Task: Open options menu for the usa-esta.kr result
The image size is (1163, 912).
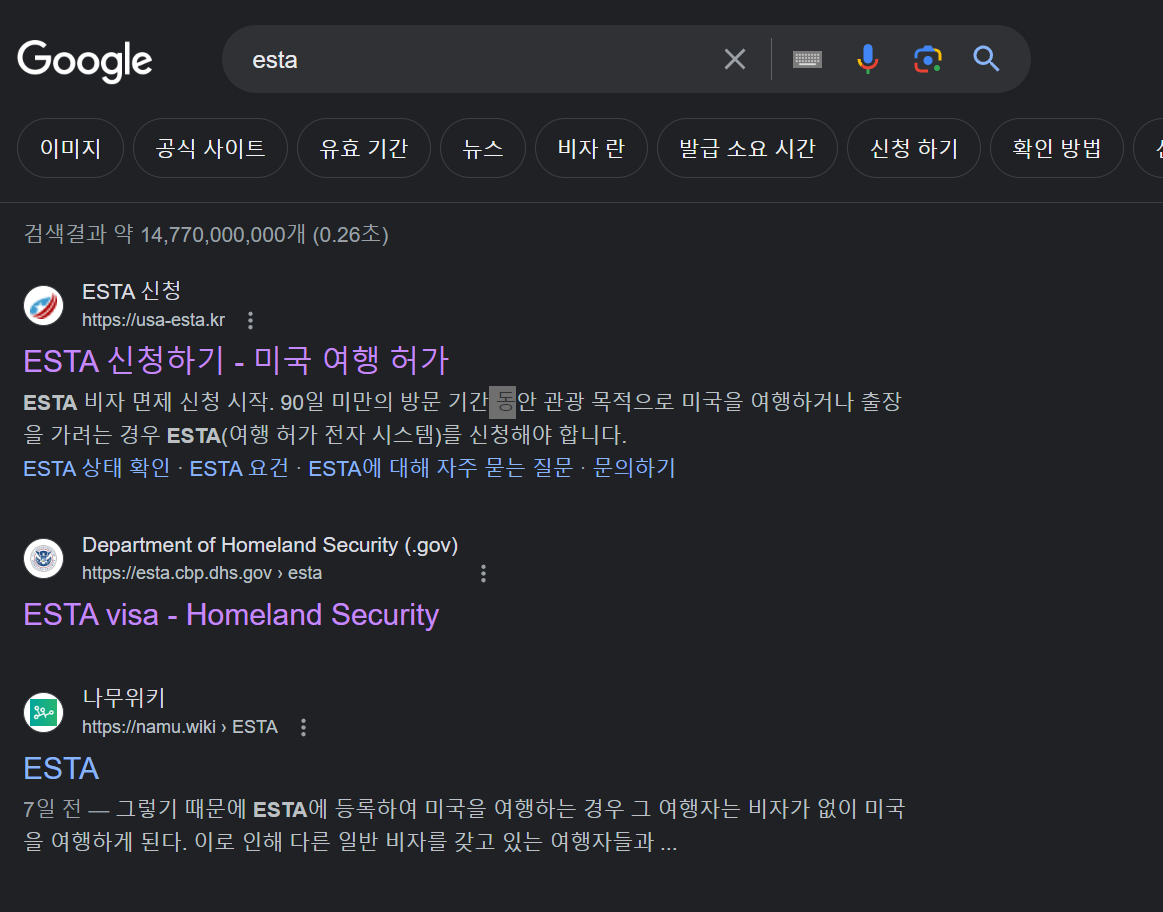Action: (250, 319)
